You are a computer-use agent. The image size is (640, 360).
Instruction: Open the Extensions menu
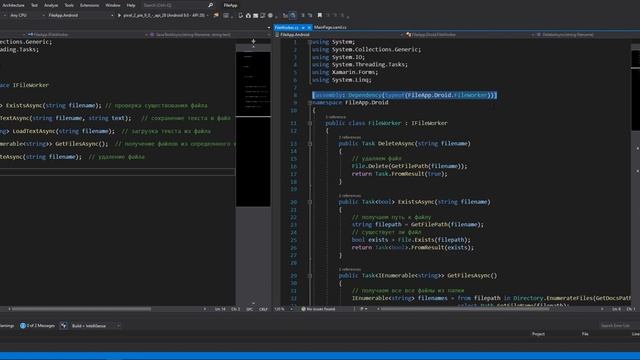(89, 5)
